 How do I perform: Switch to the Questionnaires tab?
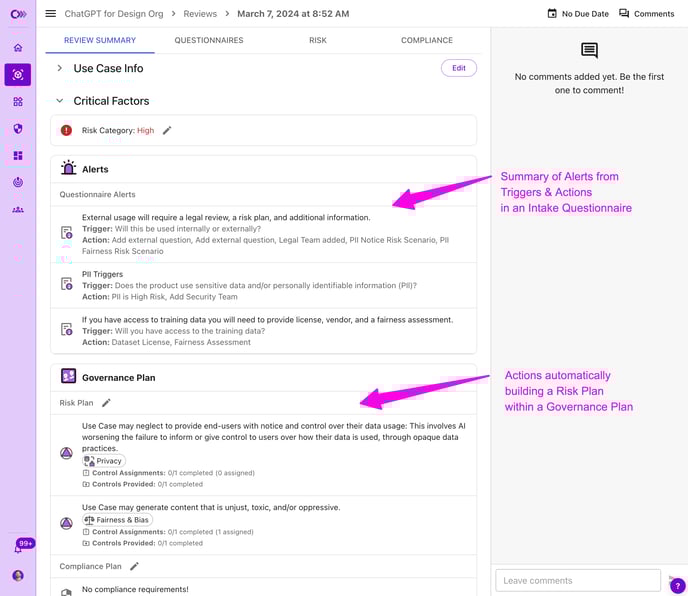click(x=209, y=40)
